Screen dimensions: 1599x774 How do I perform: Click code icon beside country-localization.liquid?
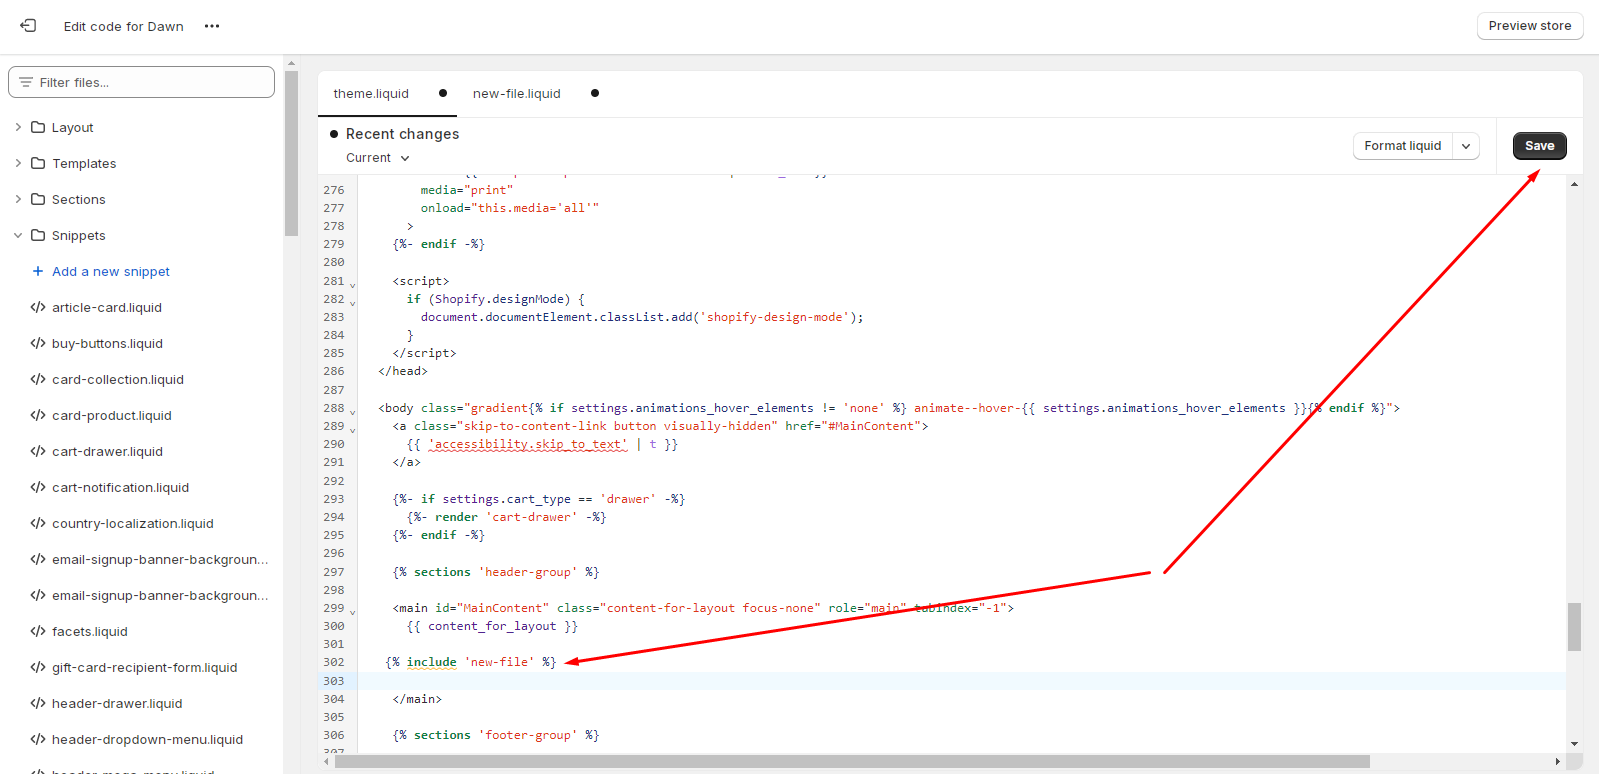pyautogui.click(x=38, y=523)
